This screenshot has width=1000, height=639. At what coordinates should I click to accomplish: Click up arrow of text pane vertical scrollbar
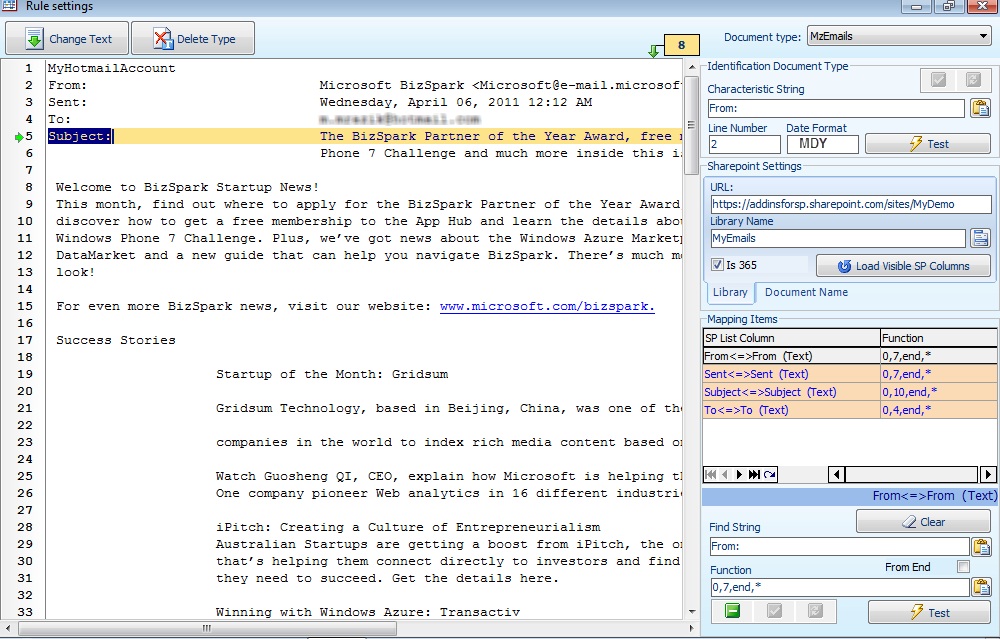pyautogui.click(x=692, y=67)
